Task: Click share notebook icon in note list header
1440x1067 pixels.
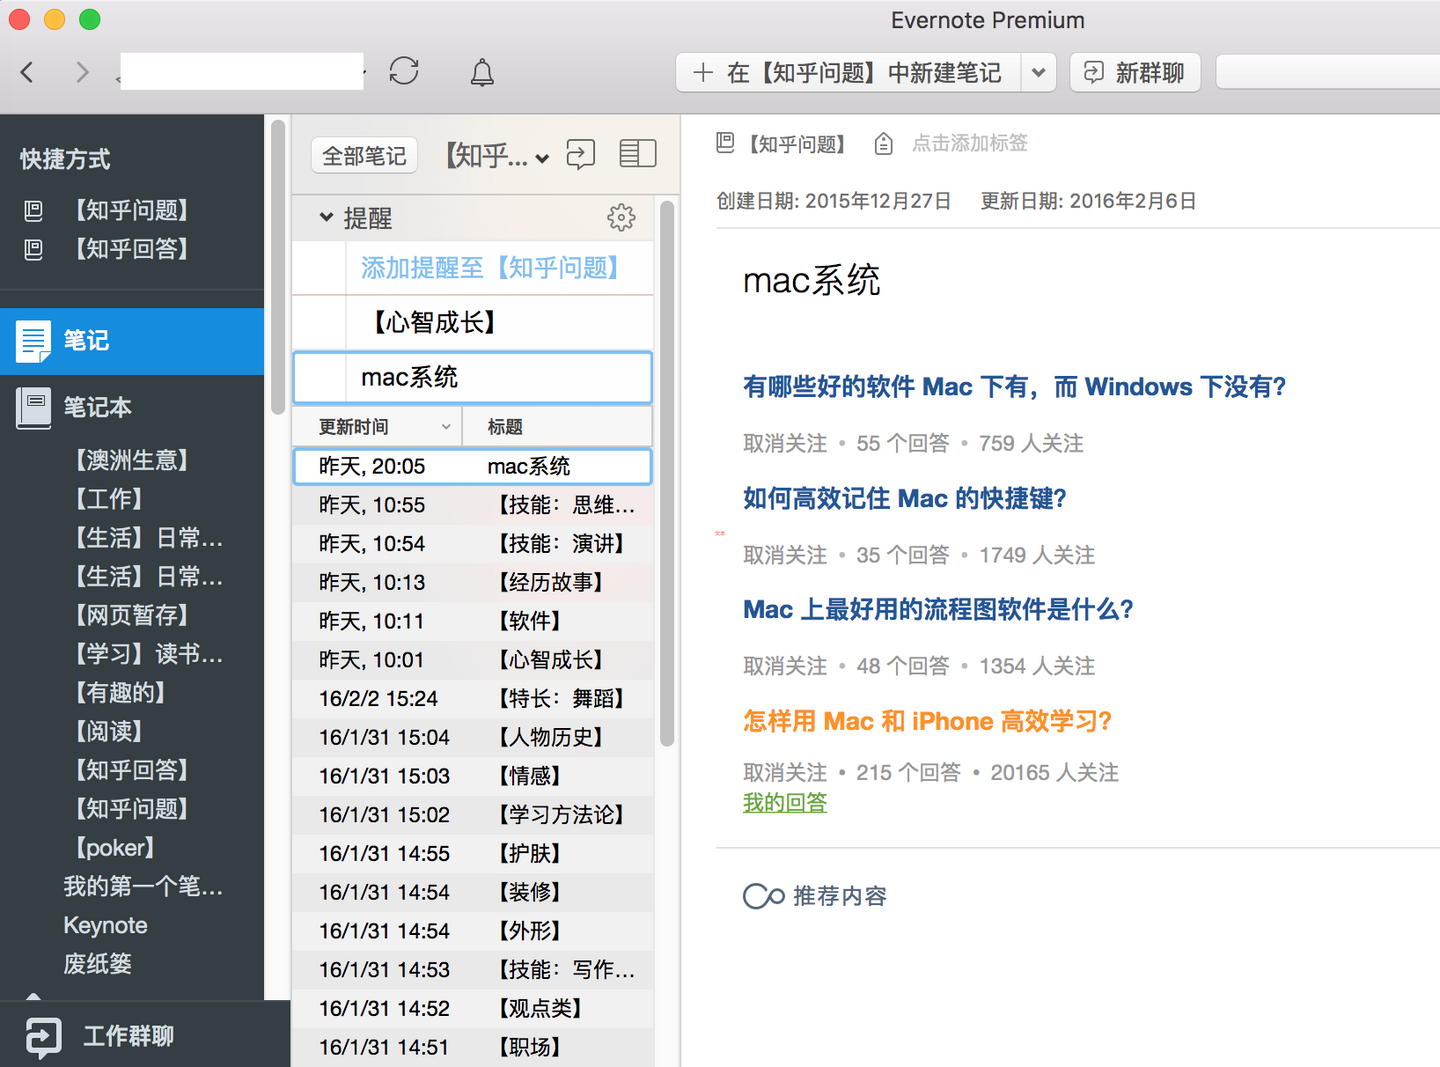Action: pos(580,154)
